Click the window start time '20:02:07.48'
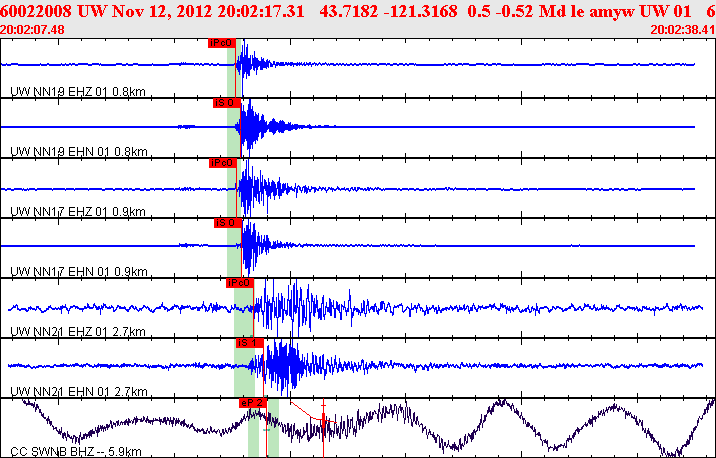 pos(32,30)
